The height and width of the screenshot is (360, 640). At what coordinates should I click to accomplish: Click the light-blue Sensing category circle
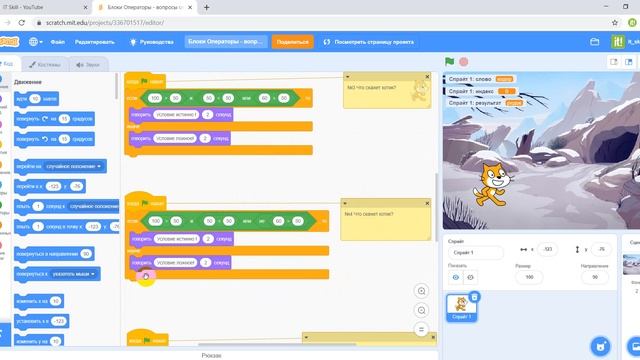tap(1, 185)
